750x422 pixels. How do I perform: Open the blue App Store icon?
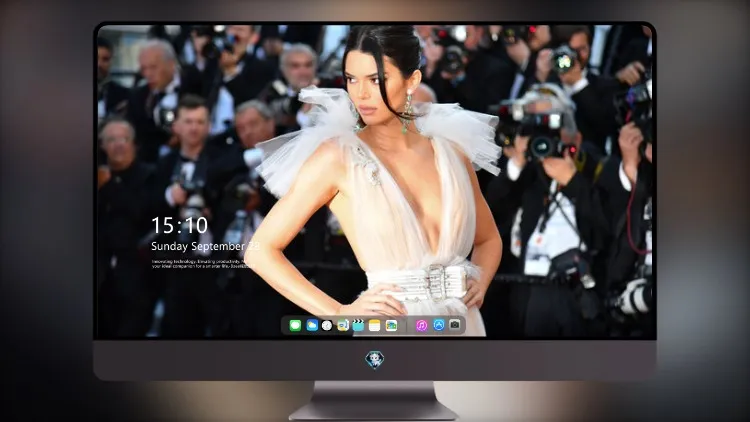[x=439, y=325]
